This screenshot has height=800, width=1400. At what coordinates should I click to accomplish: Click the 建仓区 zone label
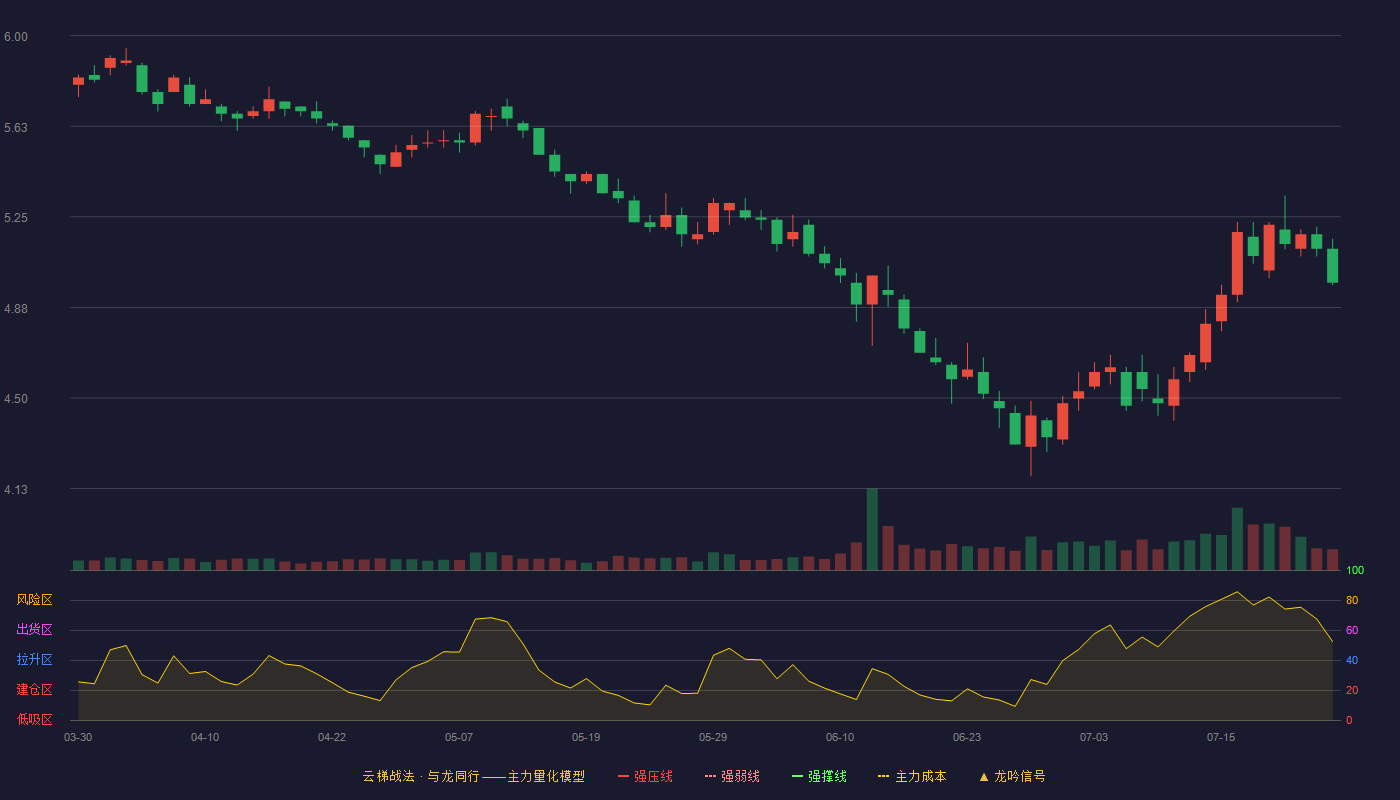tap(35, 690)
